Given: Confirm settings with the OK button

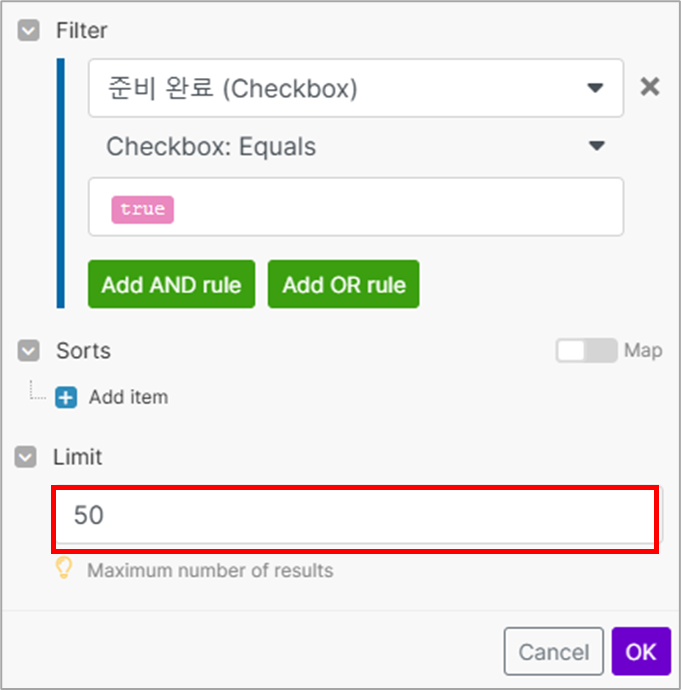Looking at the screenshot, I should (640, 652).
